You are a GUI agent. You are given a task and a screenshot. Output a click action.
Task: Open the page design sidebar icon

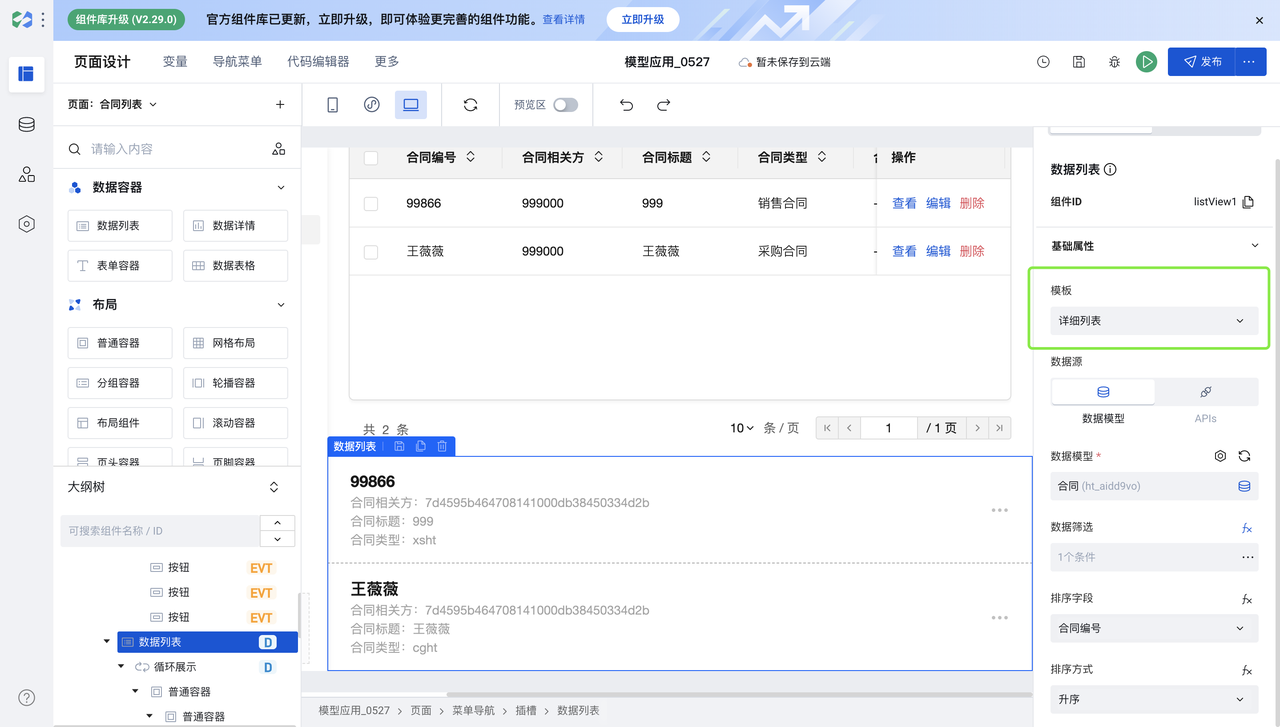pyautogui.click(x=26, y=74)
